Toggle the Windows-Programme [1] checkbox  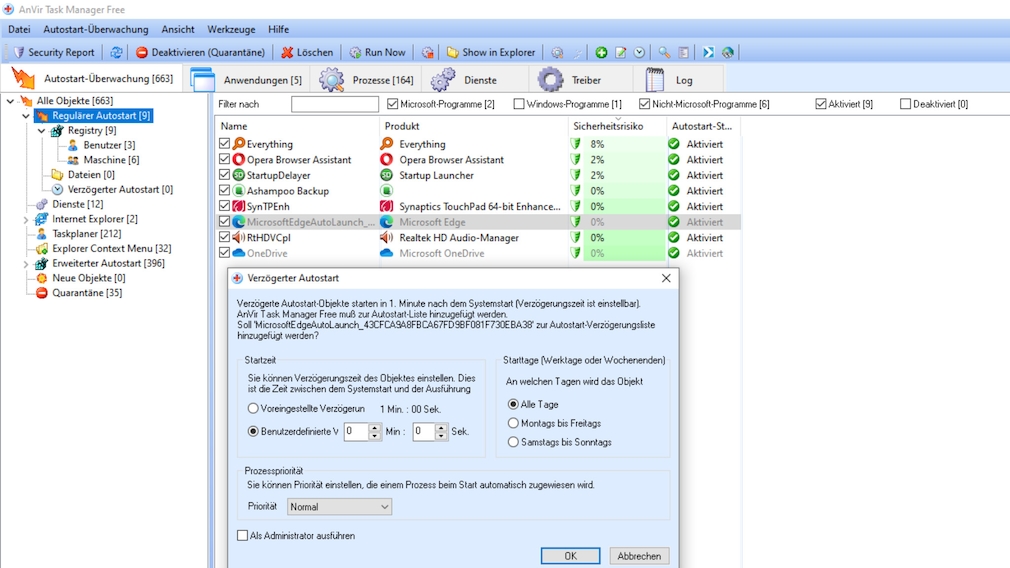tap(519, 104)
